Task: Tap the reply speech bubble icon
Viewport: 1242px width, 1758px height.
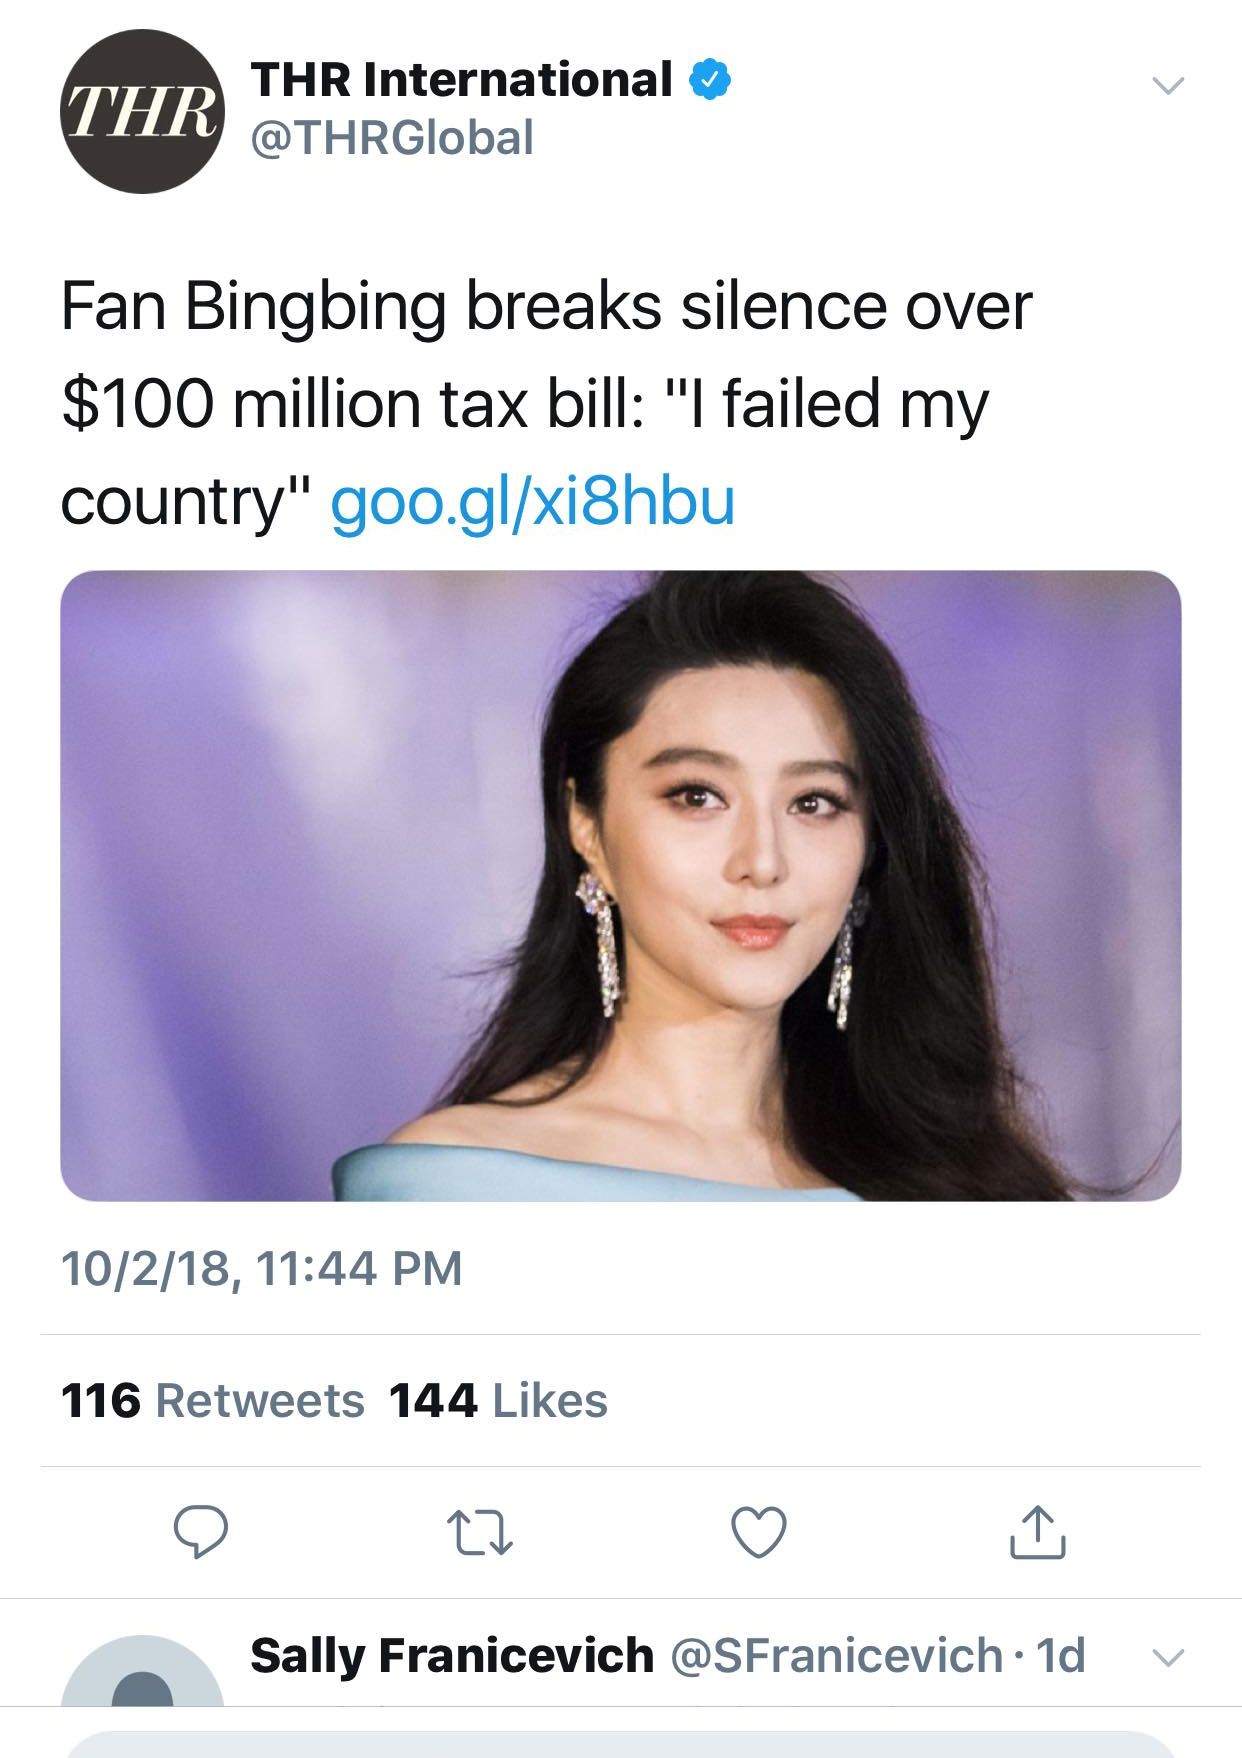Action: 201,1532
